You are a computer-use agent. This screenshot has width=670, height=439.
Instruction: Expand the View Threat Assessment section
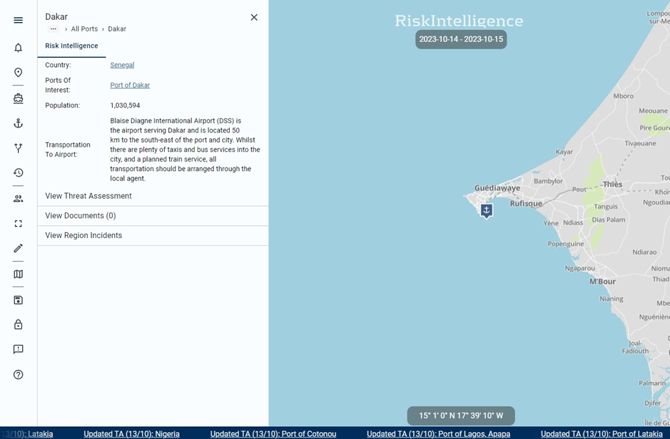click(x=153, y=196)
